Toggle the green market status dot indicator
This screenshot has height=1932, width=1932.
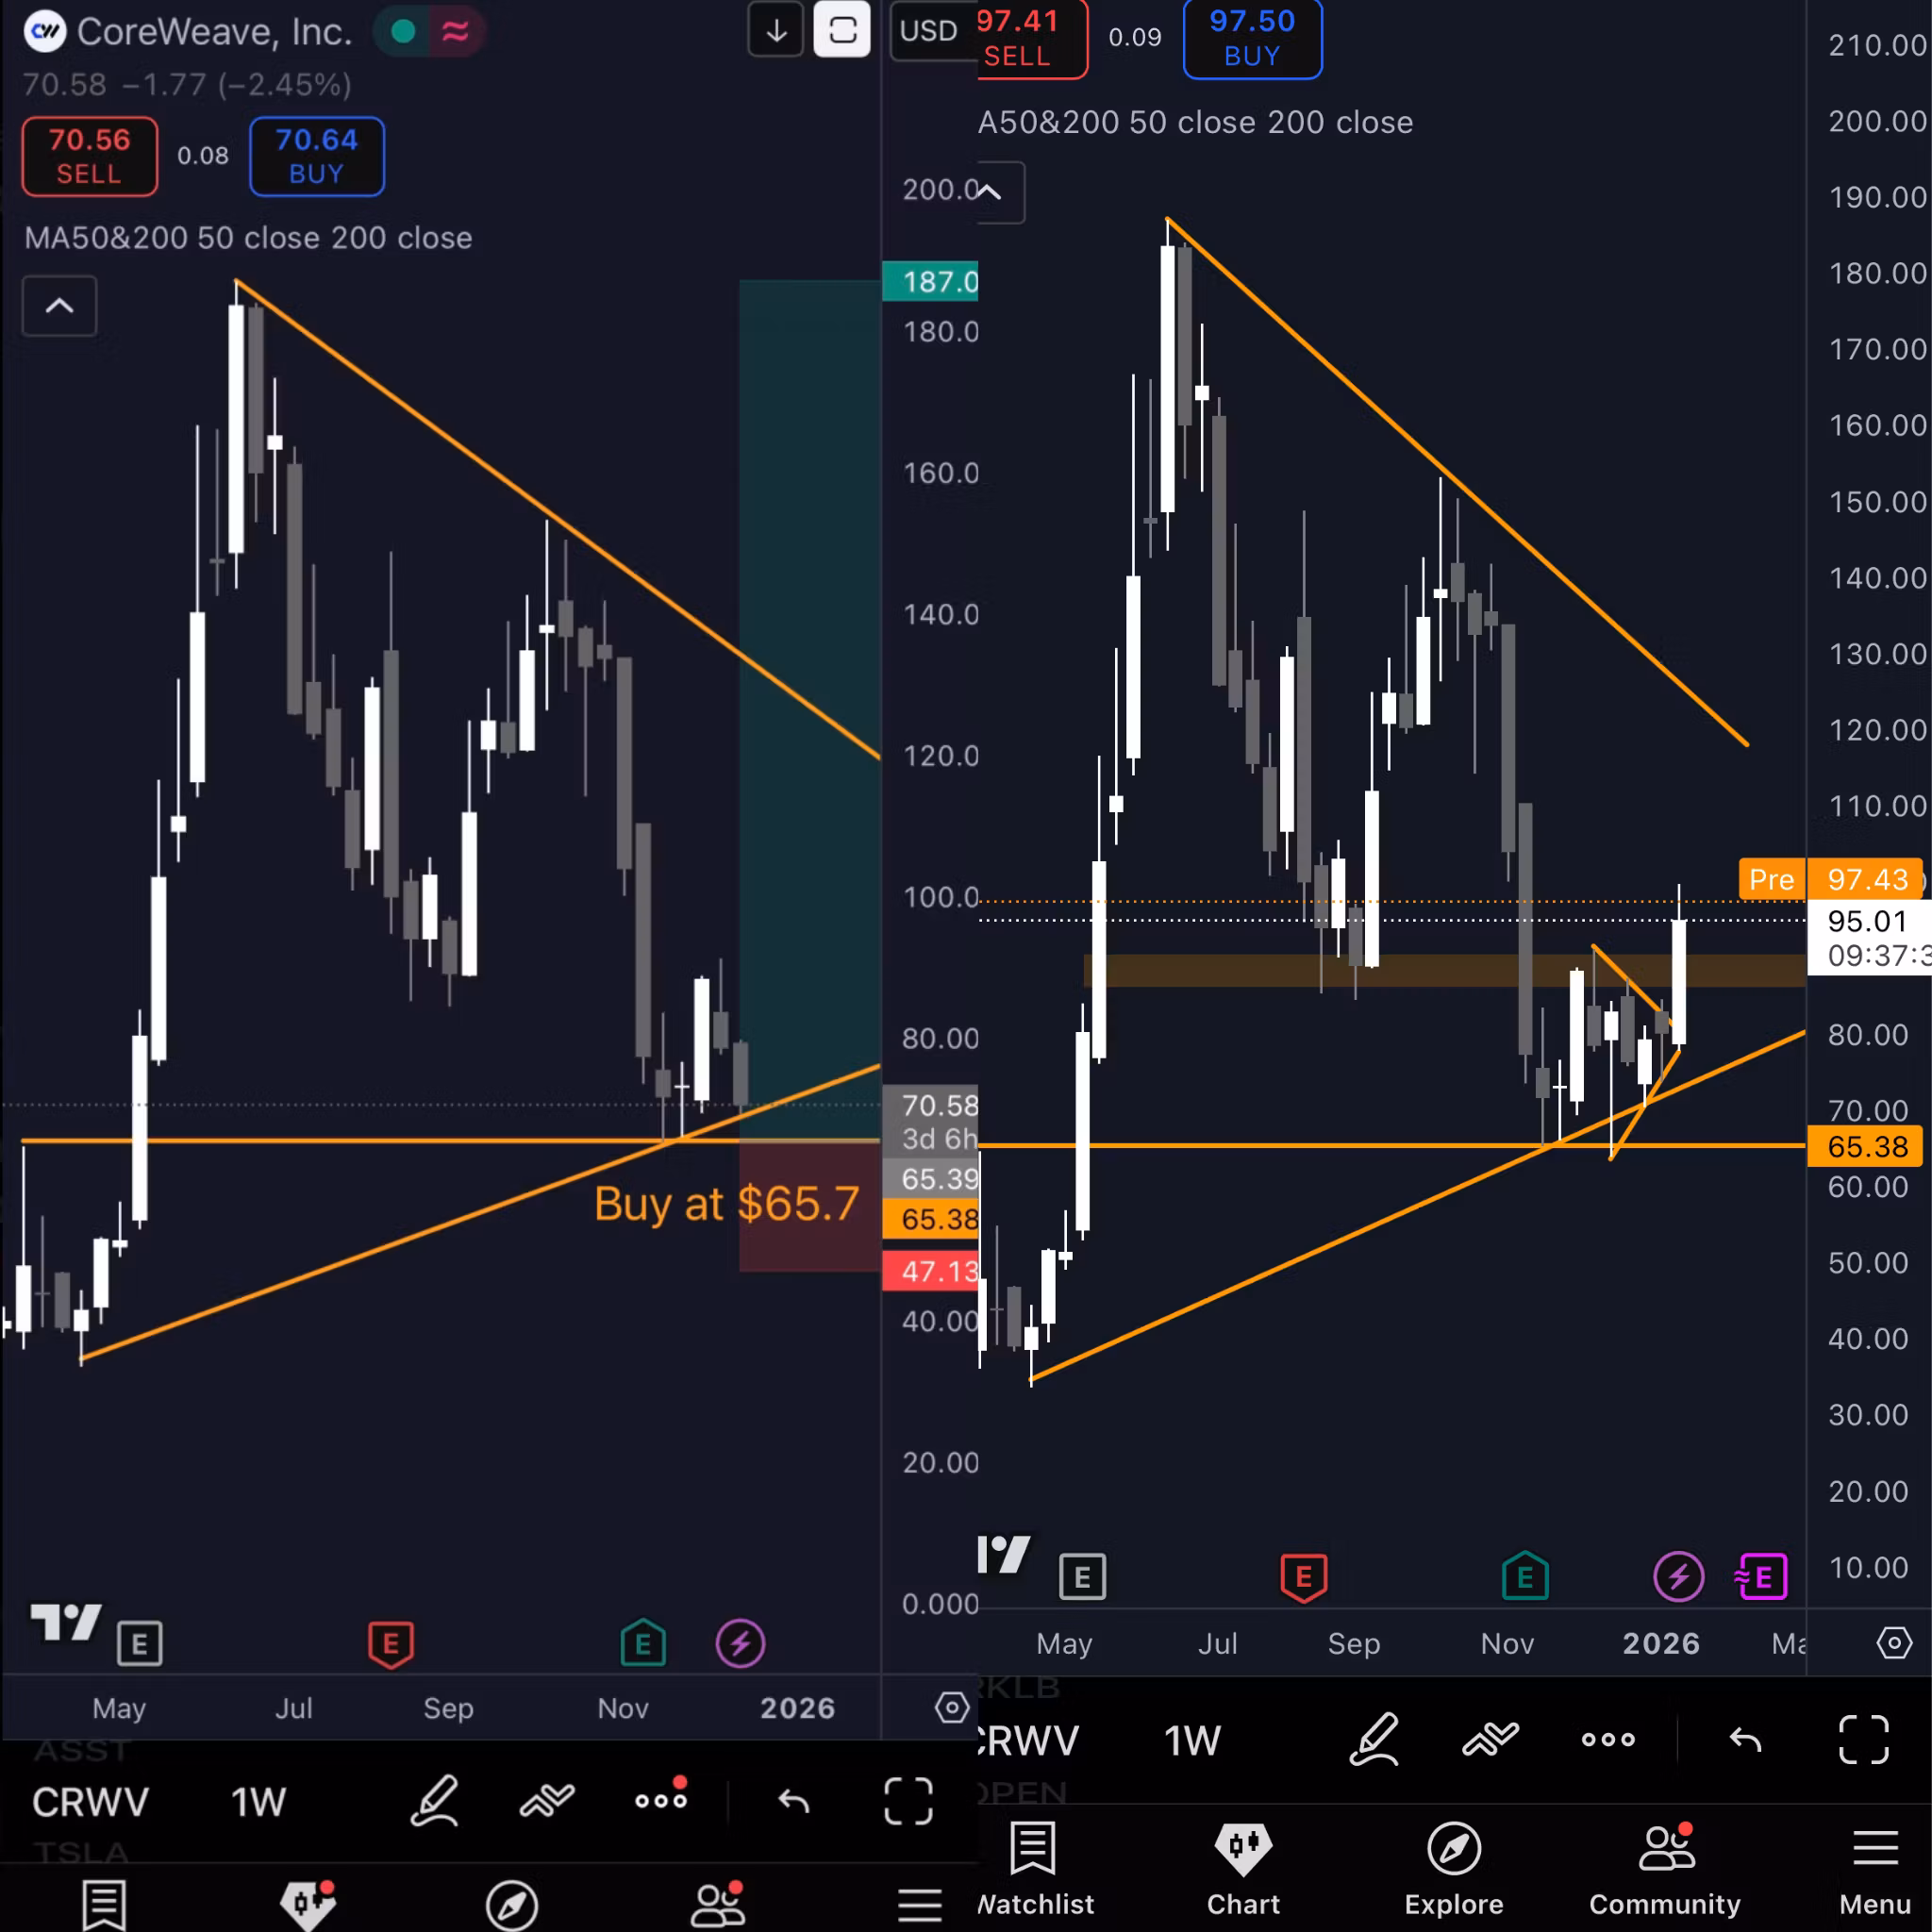403,32
